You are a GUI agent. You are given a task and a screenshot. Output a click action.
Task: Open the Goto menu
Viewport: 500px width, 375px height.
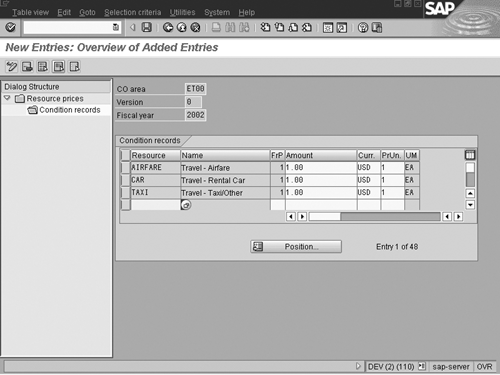click(87, 12)
